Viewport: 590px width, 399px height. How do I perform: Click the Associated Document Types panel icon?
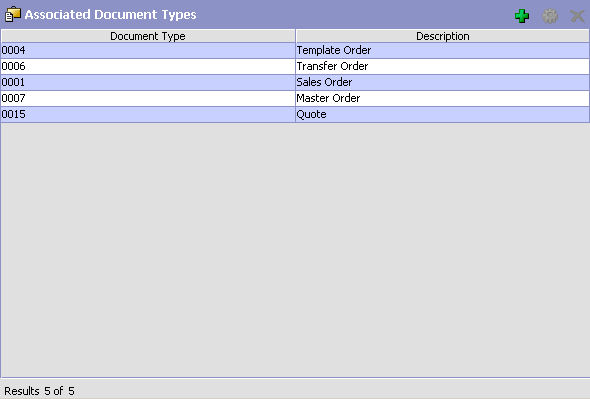click(x=13, y=15)
